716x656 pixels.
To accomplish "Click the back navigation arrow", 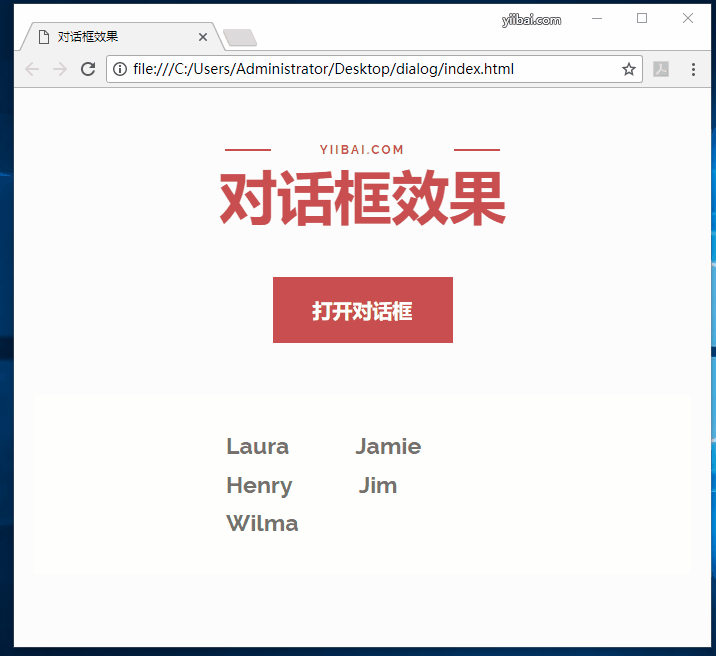I will pos(32,69).
